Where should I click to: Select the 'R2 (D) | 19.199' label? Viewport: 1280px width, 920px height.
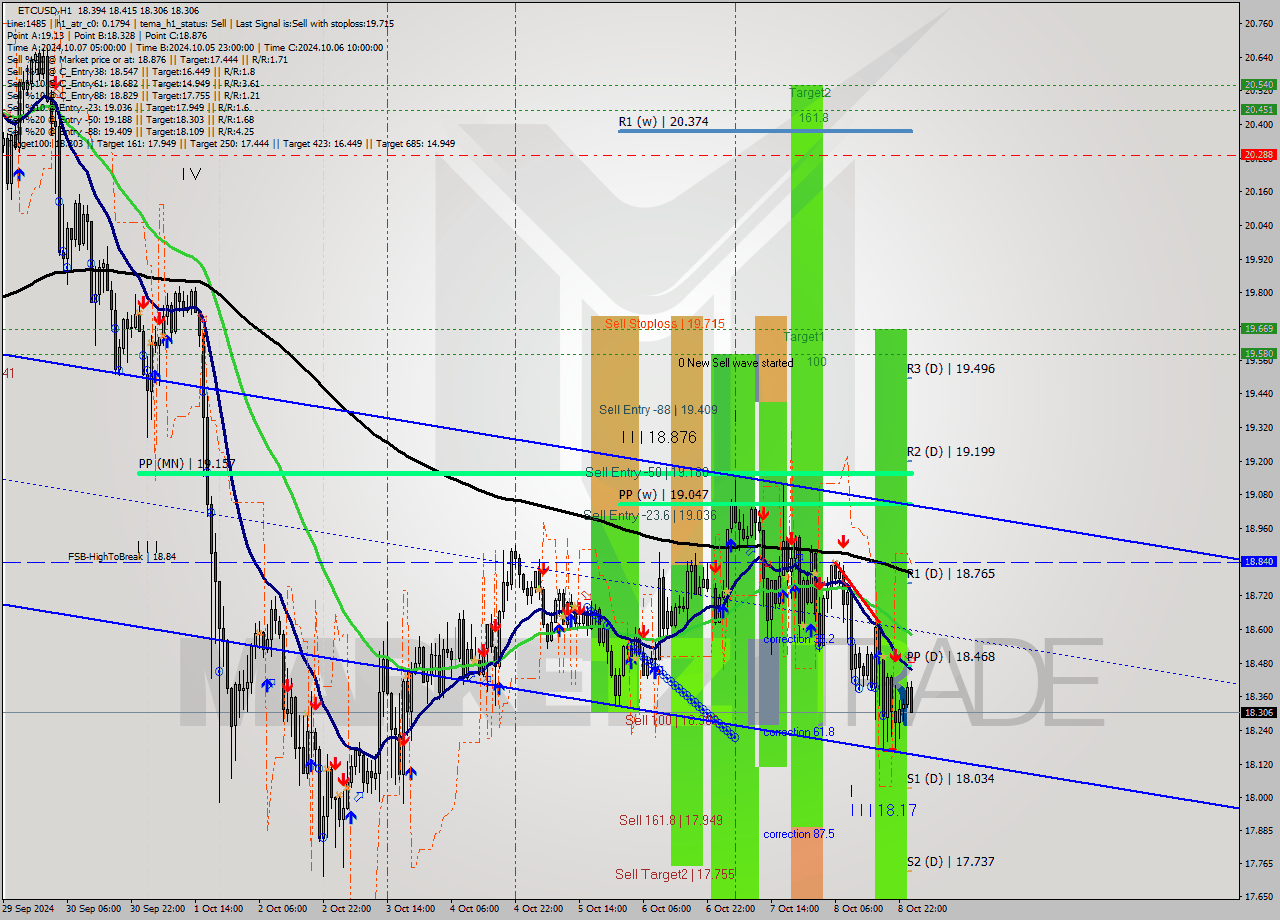[951, 452]
